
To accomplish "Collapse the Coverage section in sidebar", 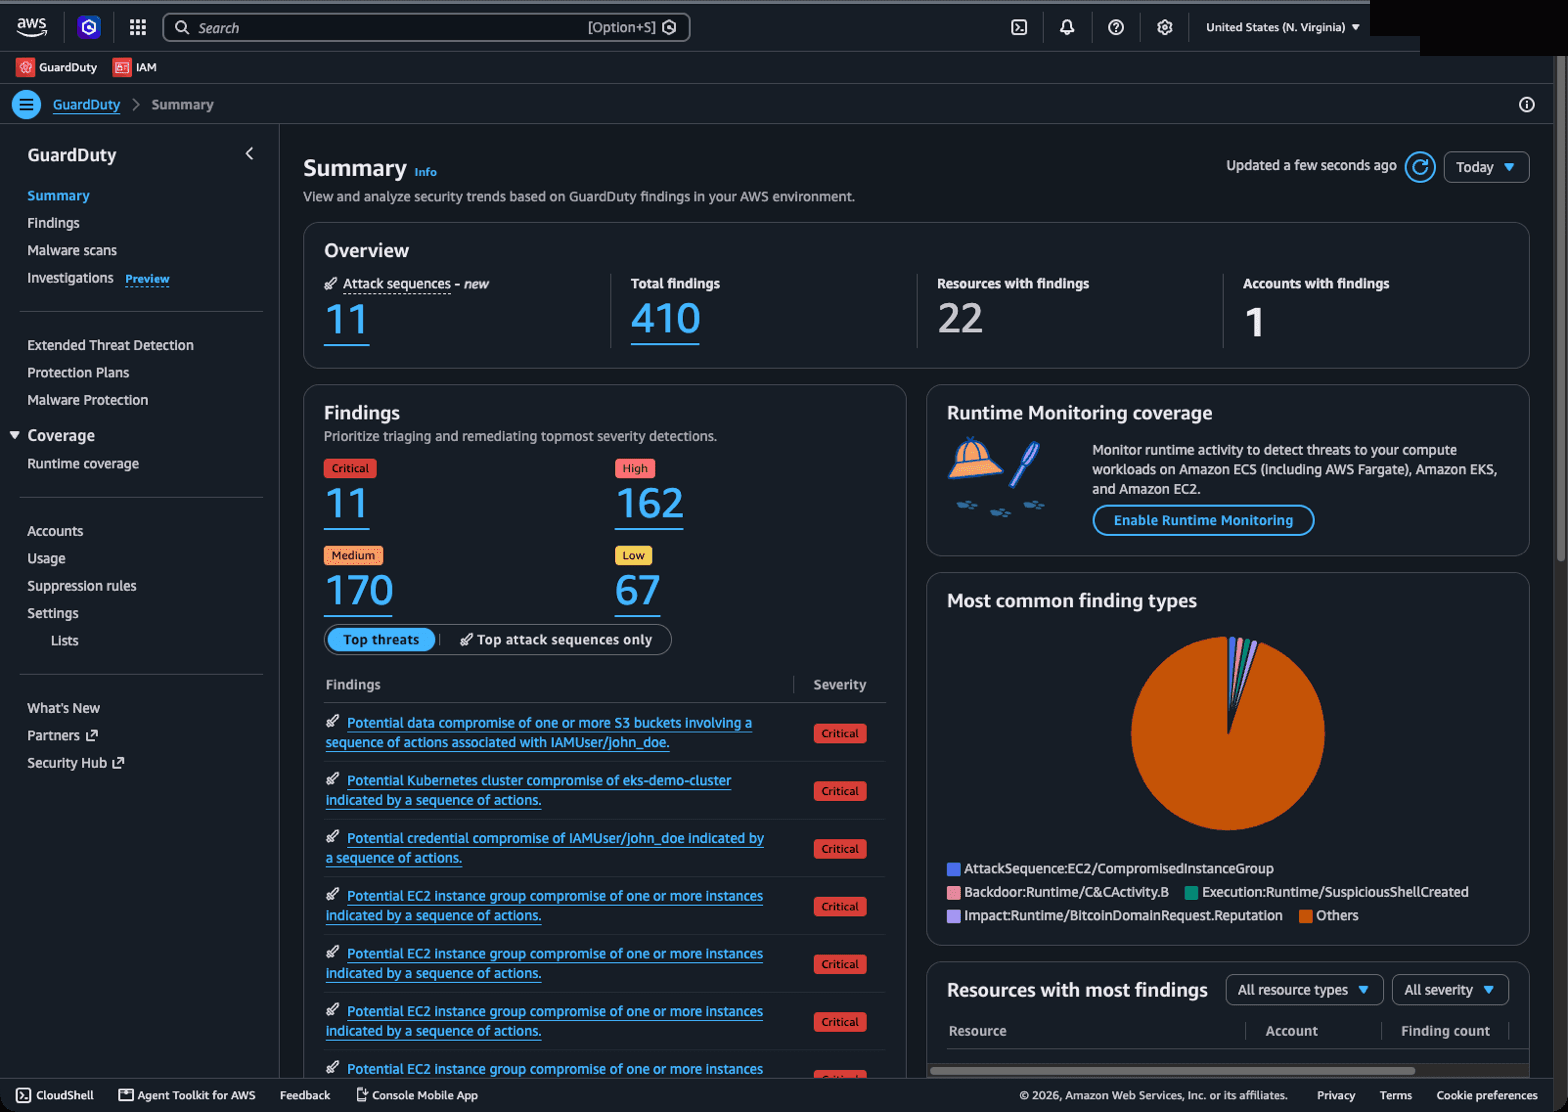I will click(15, 435).
